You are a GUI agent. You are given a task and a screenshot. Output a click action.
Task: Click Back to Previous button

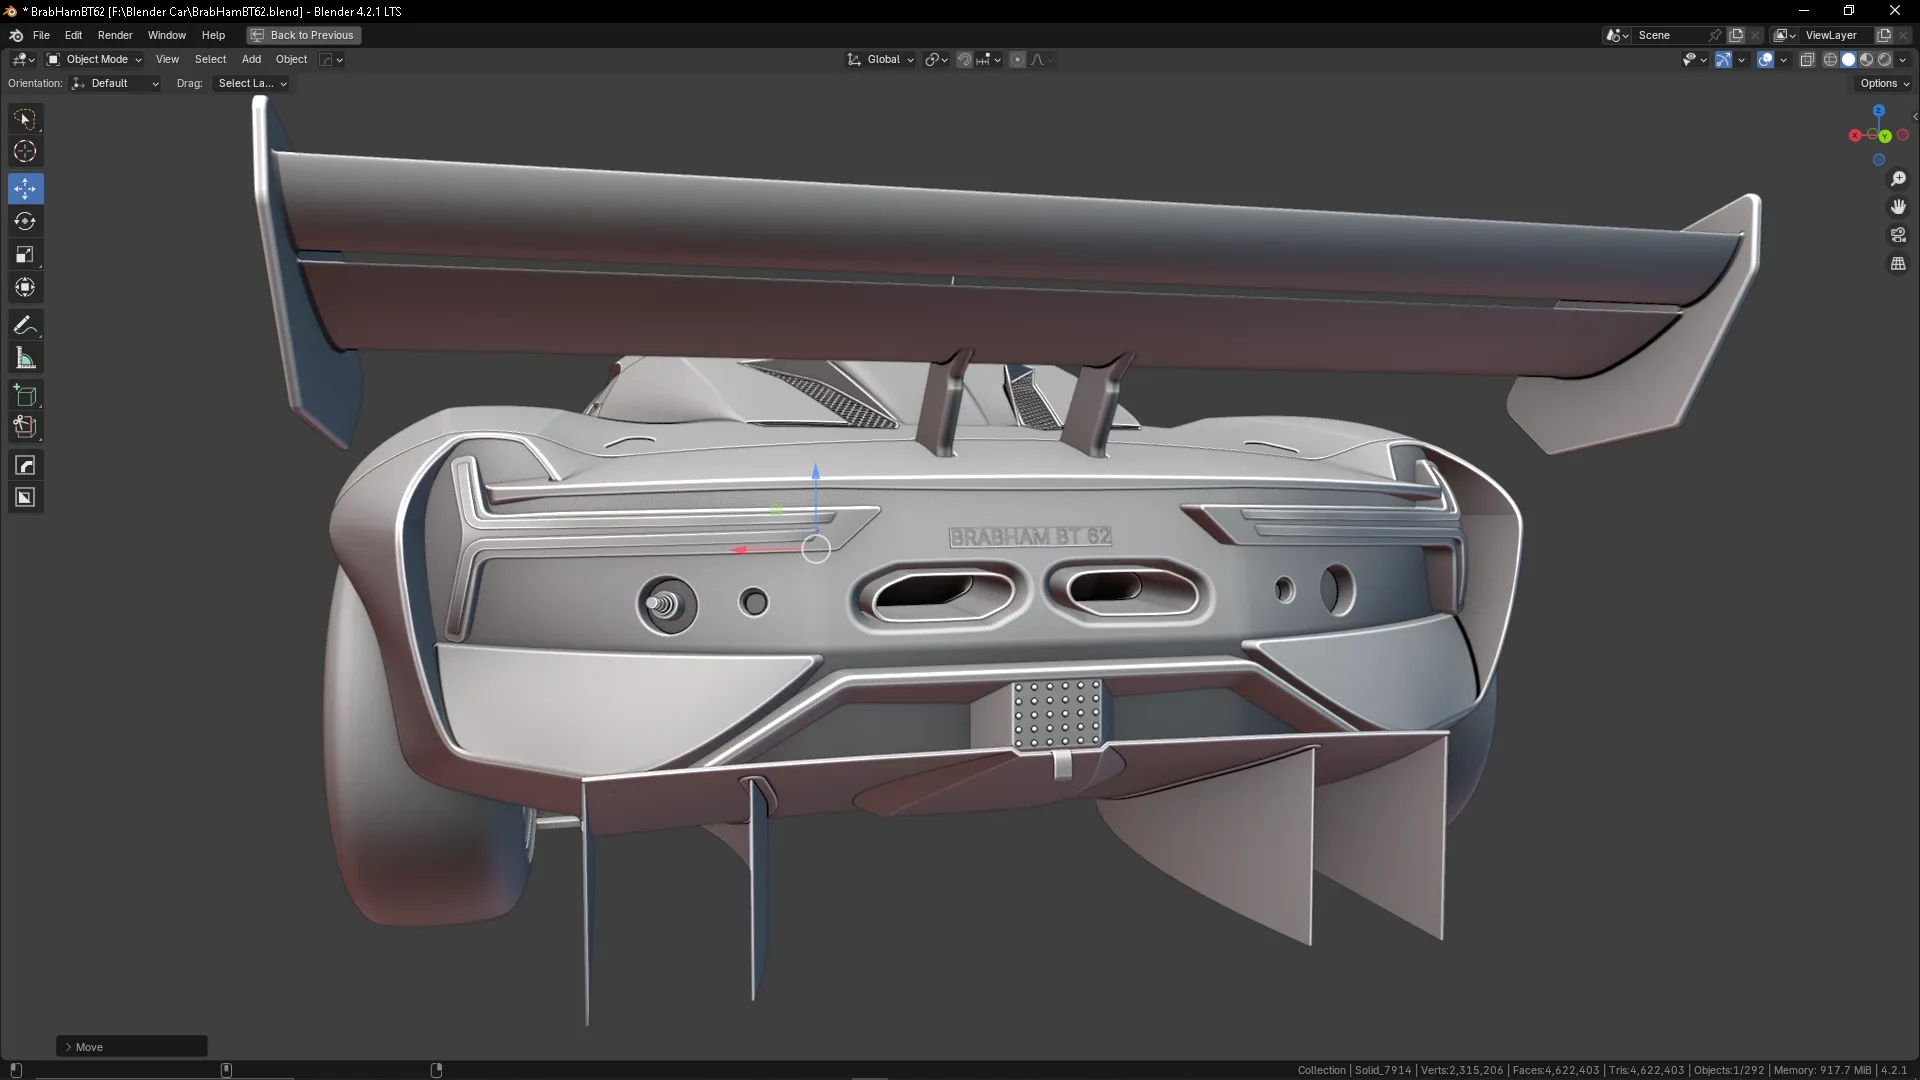point(304,35)
